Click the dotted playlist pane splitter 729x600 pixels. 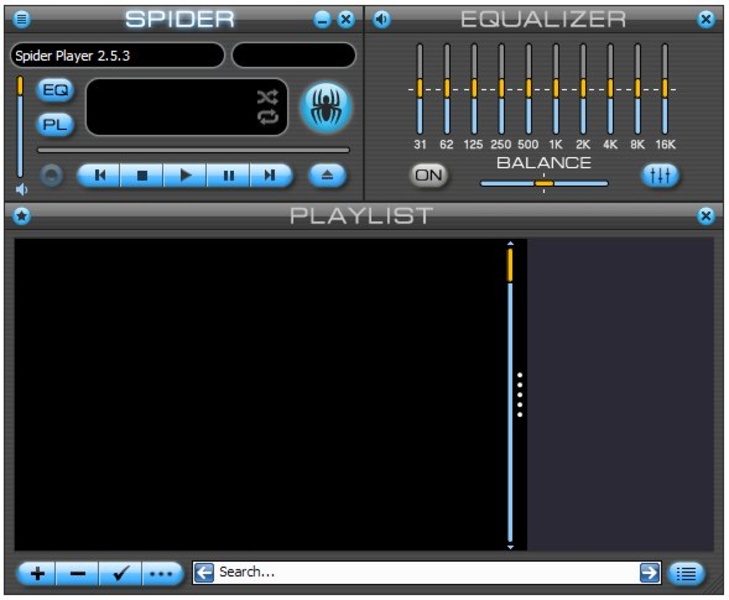[520, 395]
